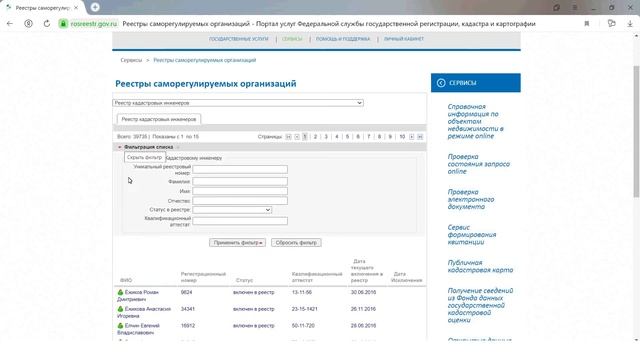
Task: Click in the Отчество input field
Action: 240,201
